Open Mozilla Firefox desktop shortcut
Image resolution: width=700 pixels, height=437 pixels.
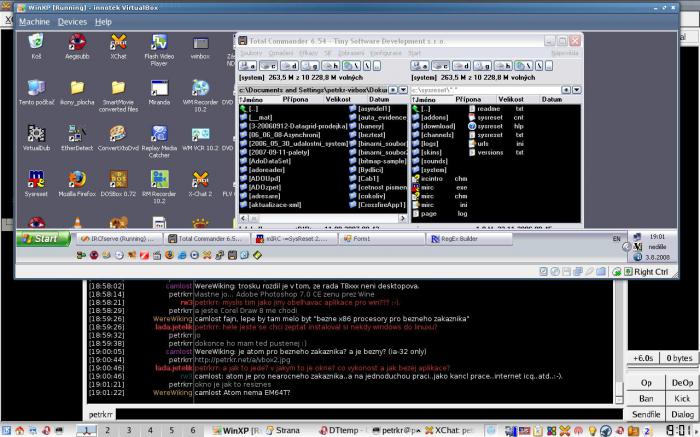[x=77, y=184]
